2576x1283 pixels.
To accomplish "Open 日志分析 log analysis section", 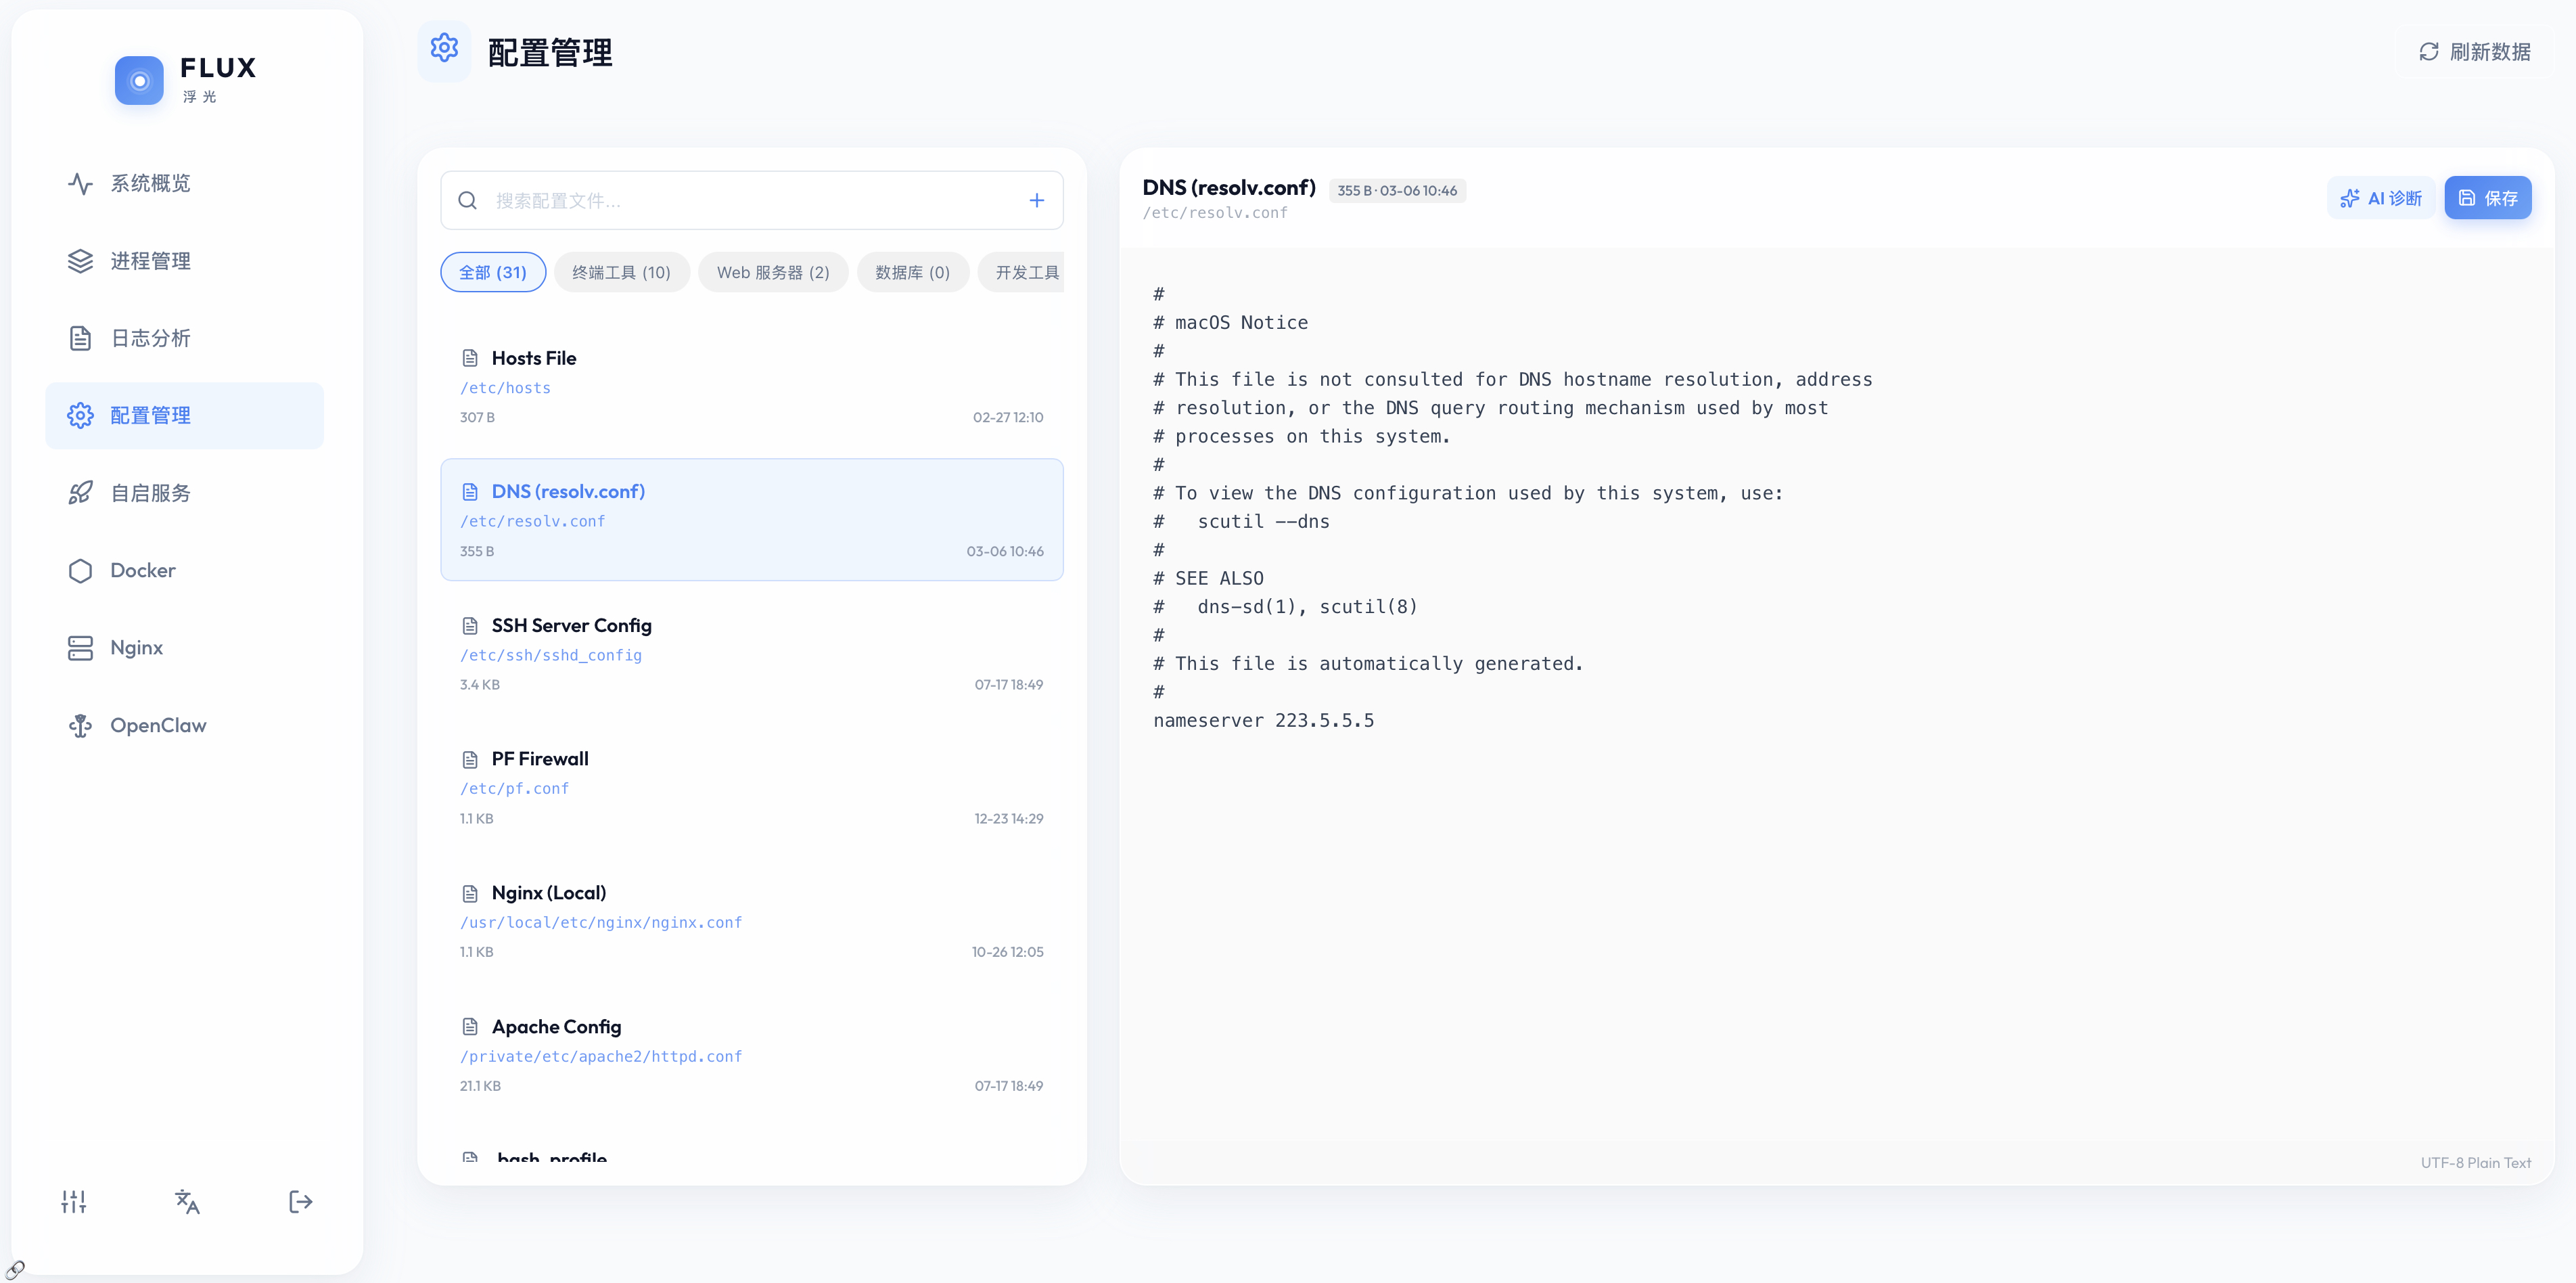I will coord(81,338).
